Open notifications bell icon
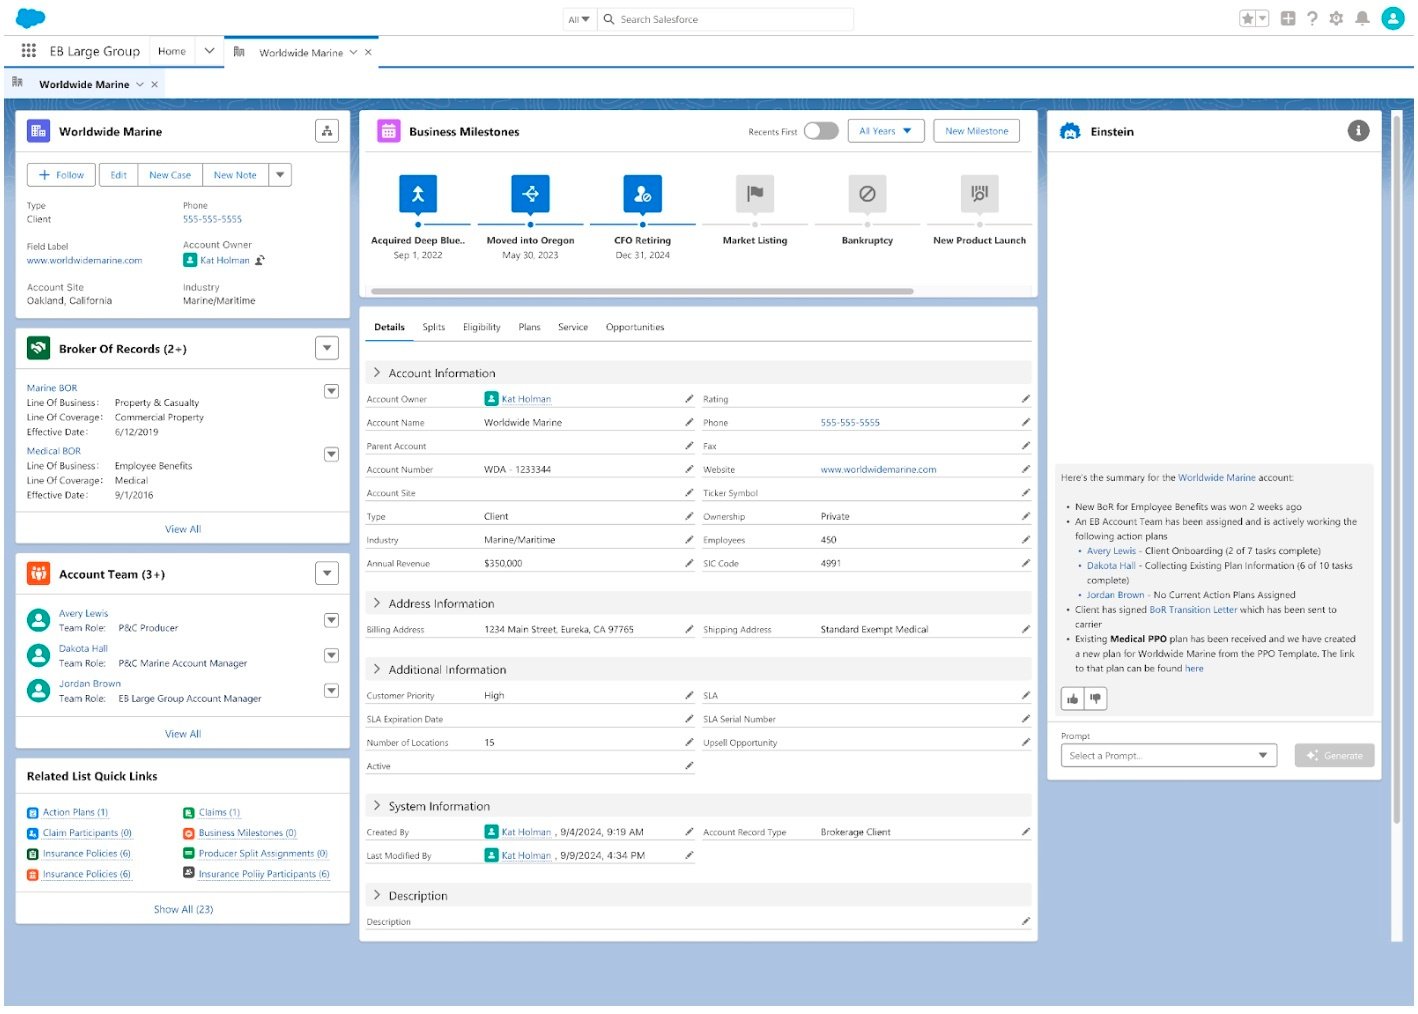 (1362, 19)
